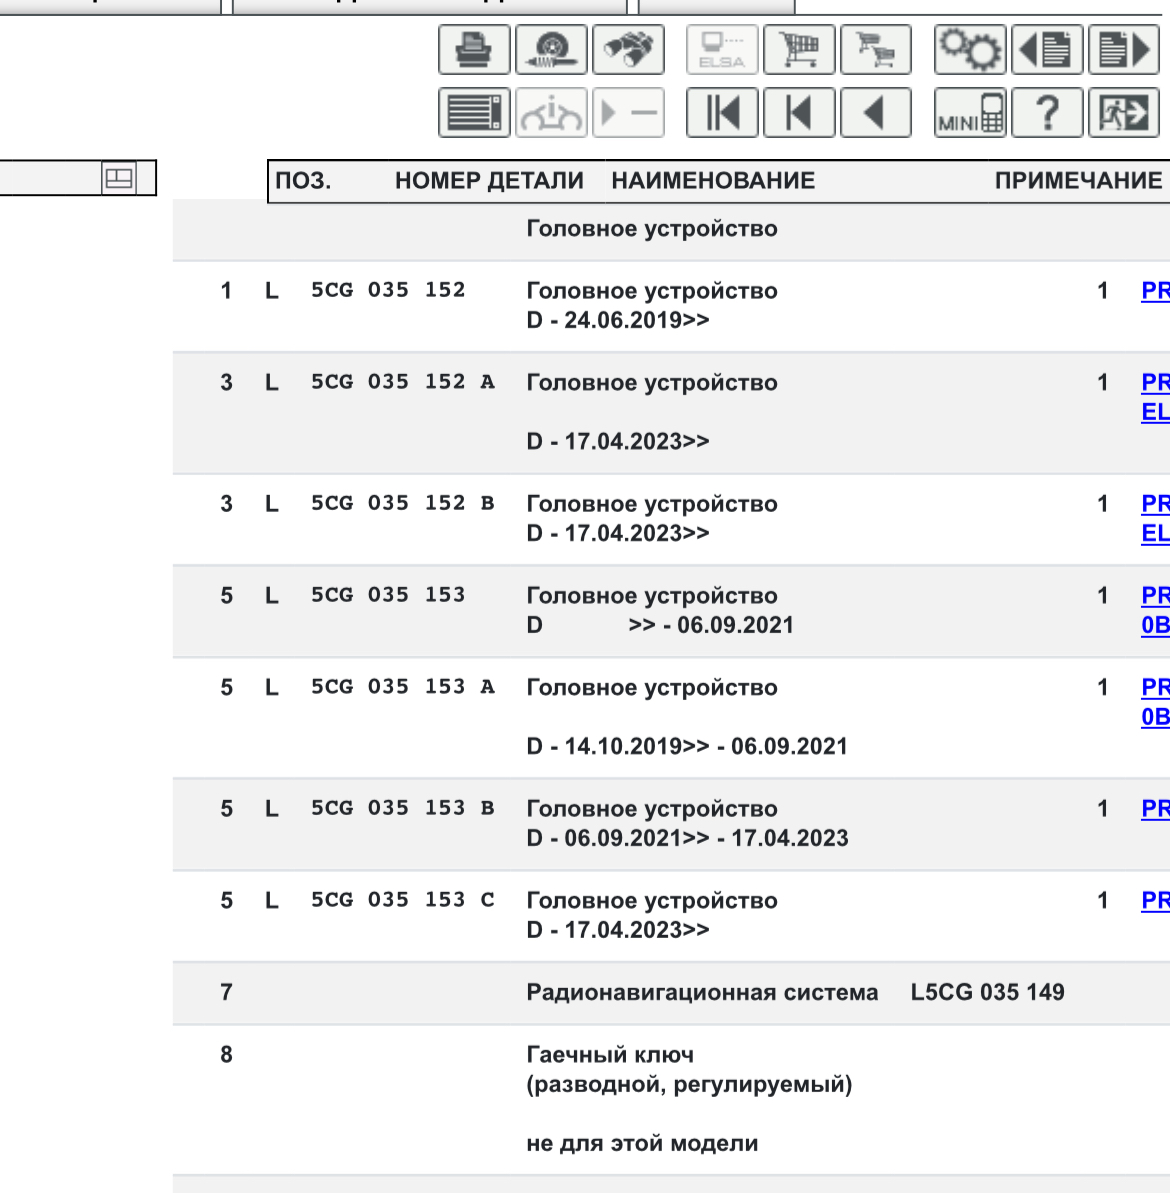Switch to the list view icon
1170x1193 pixels.
click(474, 113)
